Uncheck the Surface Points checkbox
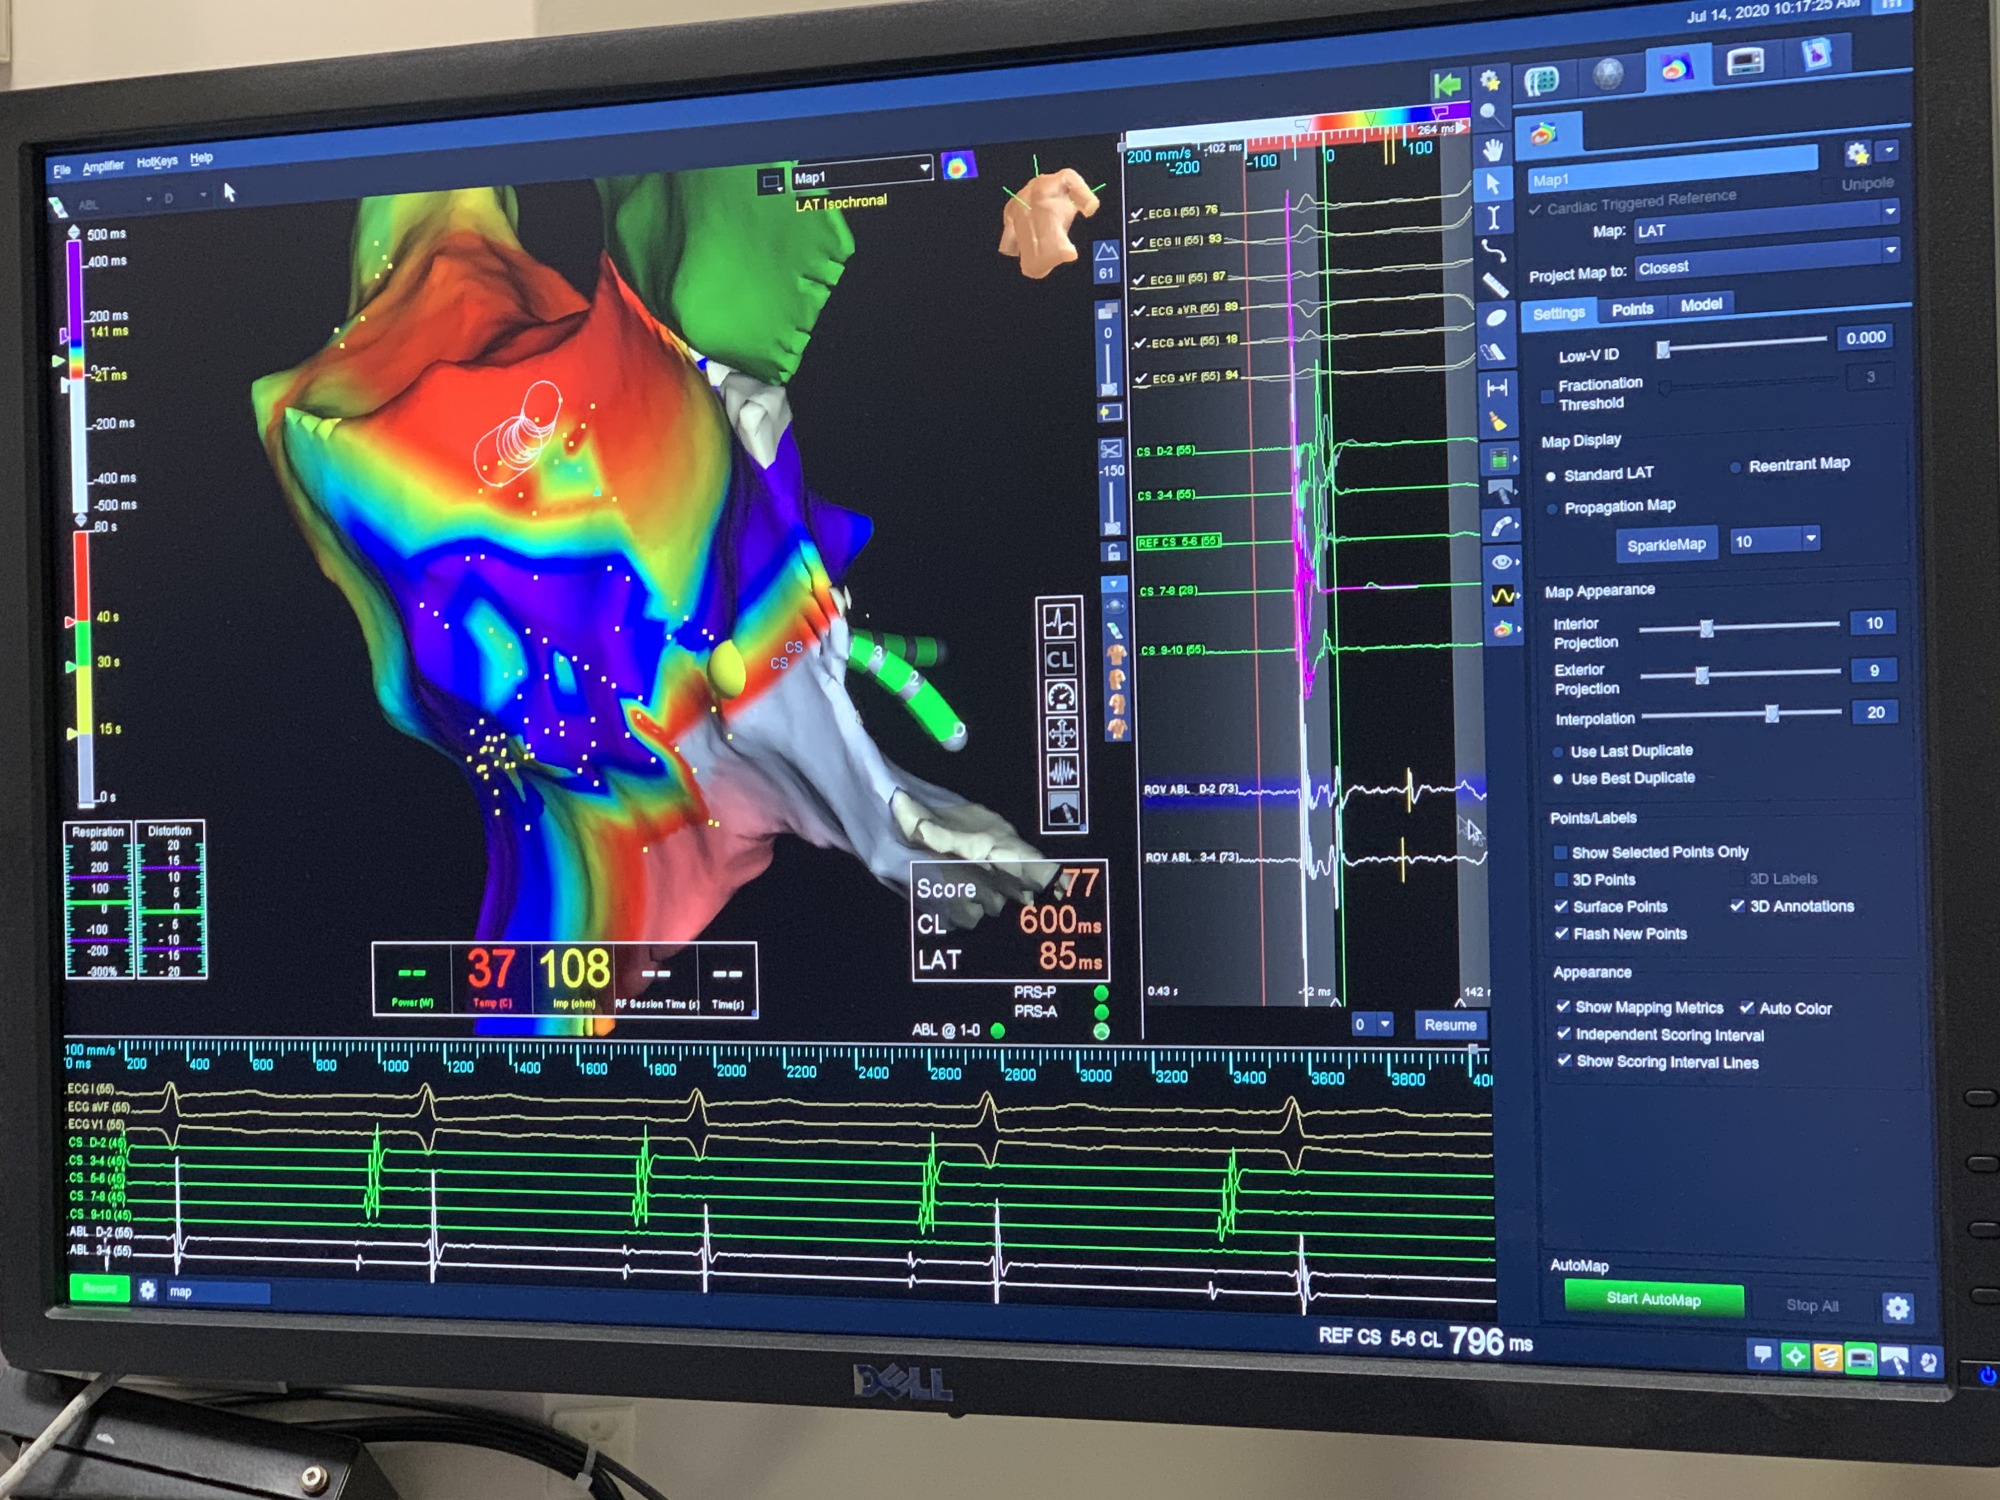Viewport: 2000px width, 1500px height. 1561,906
